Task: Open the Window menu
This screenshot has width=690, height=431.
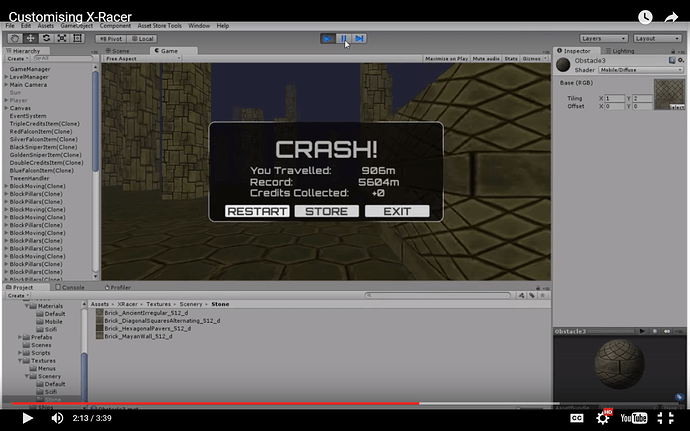Action: [199, 26]
